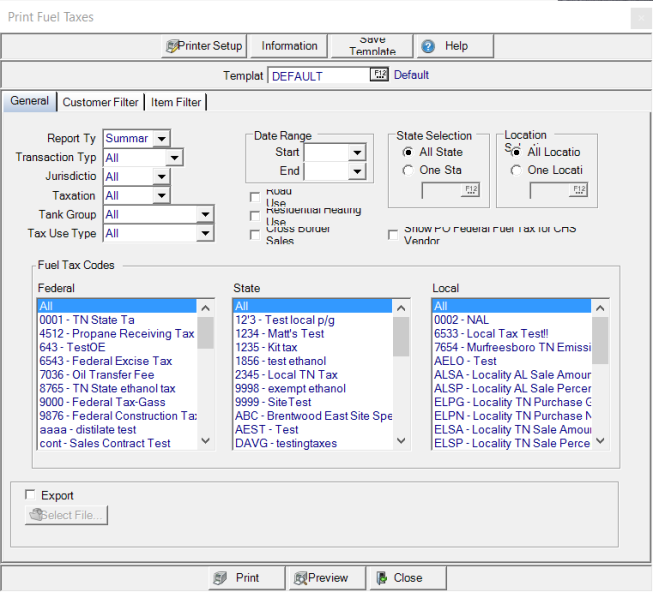Open the Tank Group dropdown
653x592 pixels.
pyautogui.click(x=205, y=214)
